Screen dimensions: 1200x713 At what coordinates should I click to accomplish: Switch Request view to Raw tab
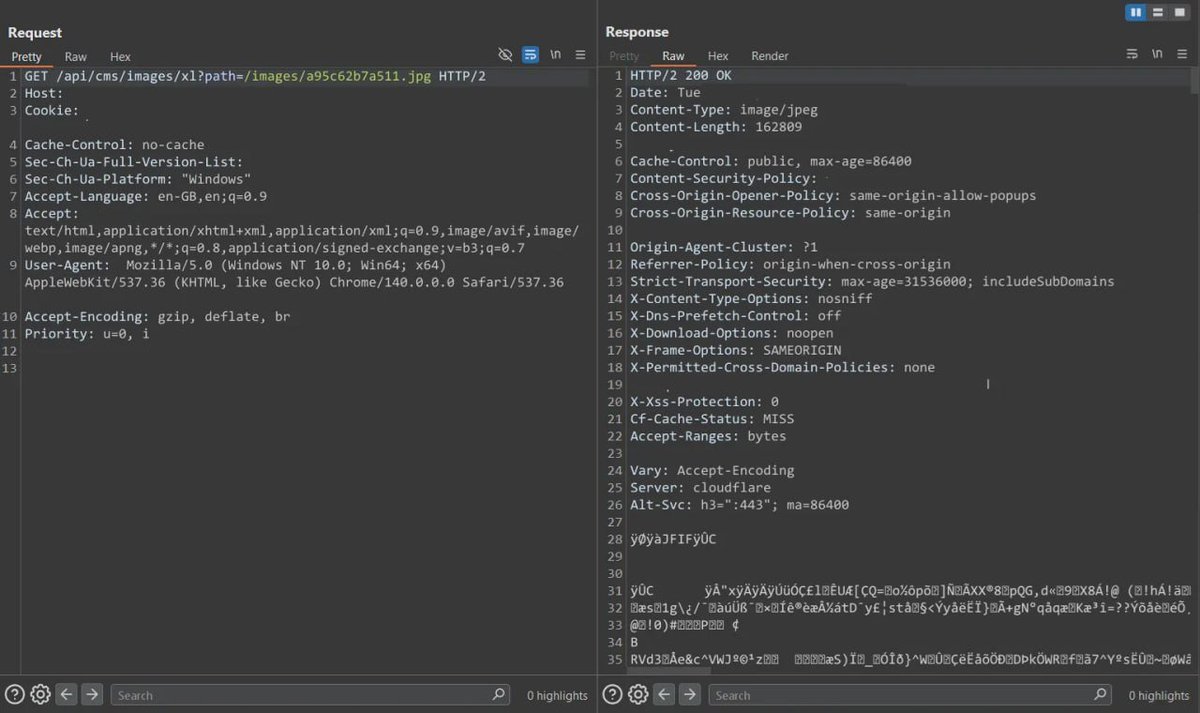click(76, 57)
